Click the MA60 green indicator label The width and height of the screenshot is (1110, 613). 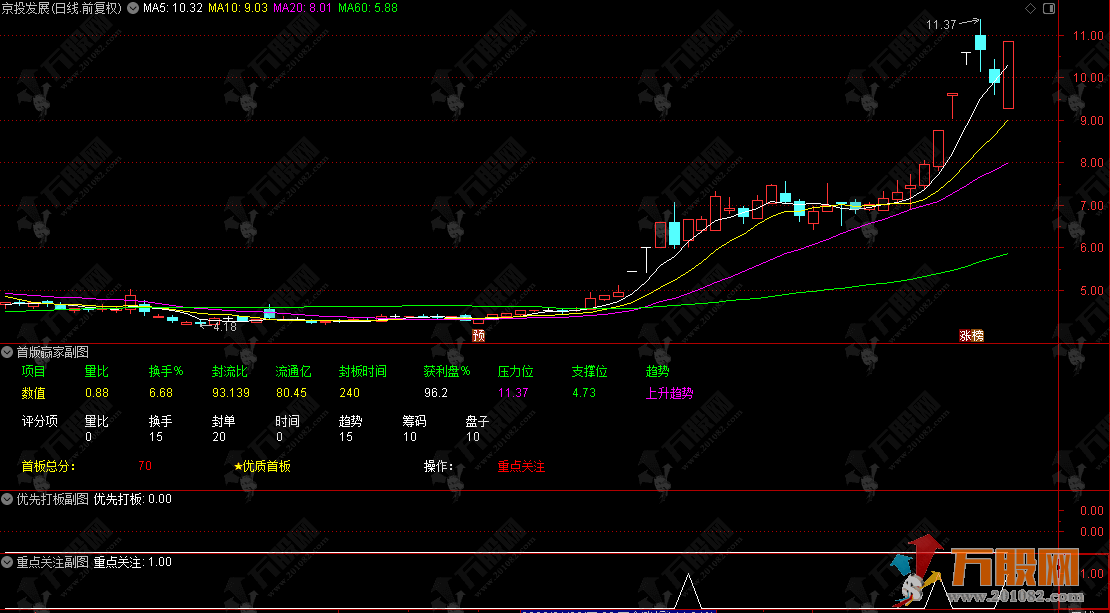368,8
